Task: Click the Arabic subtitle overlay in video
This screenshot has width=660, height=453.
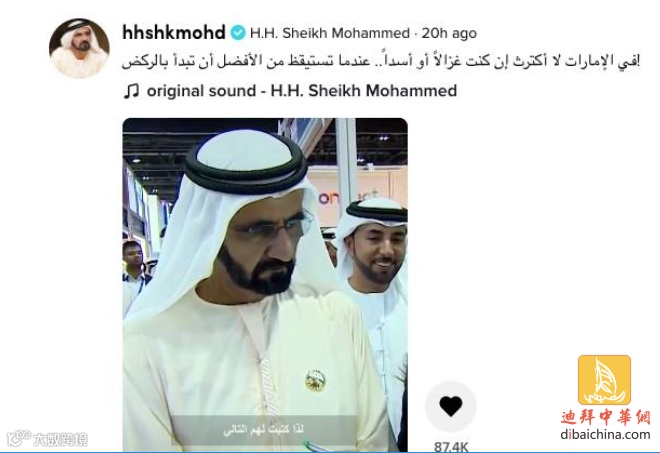Action: [x=263, y=430]
